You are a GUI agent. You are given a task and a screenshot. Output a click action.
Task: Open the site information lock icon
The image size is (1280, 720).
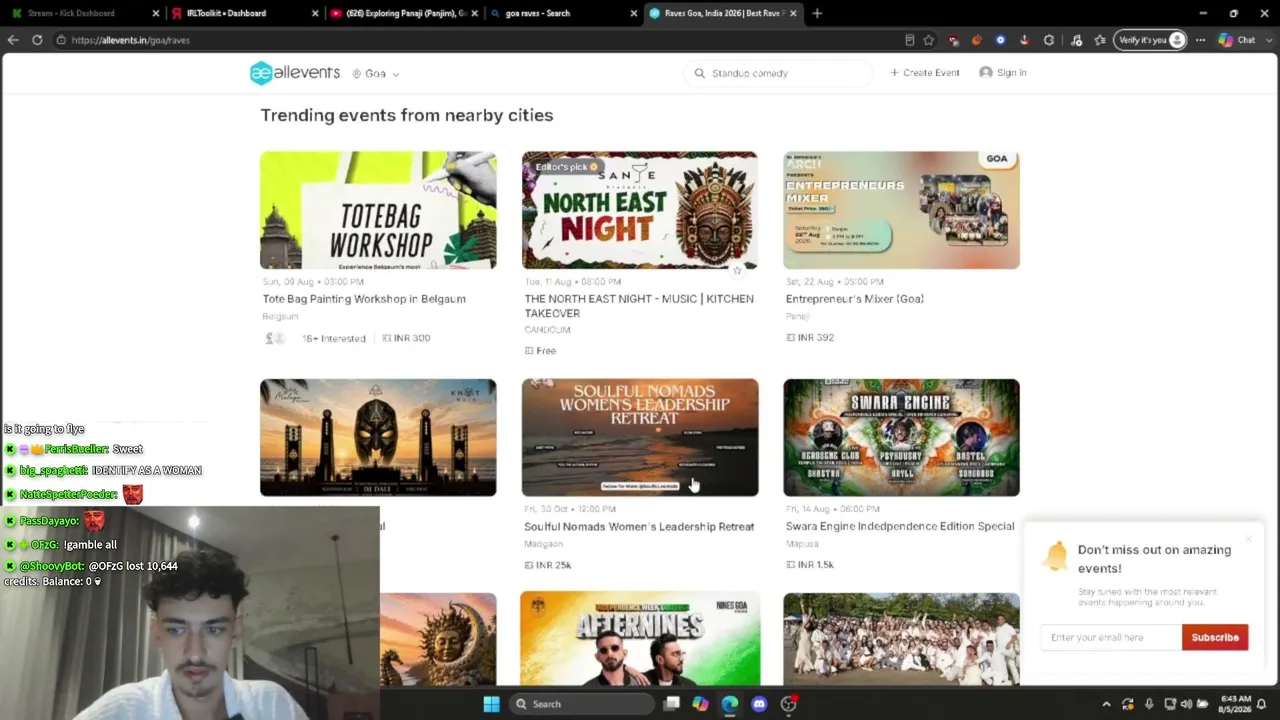[x=61, y=40]
